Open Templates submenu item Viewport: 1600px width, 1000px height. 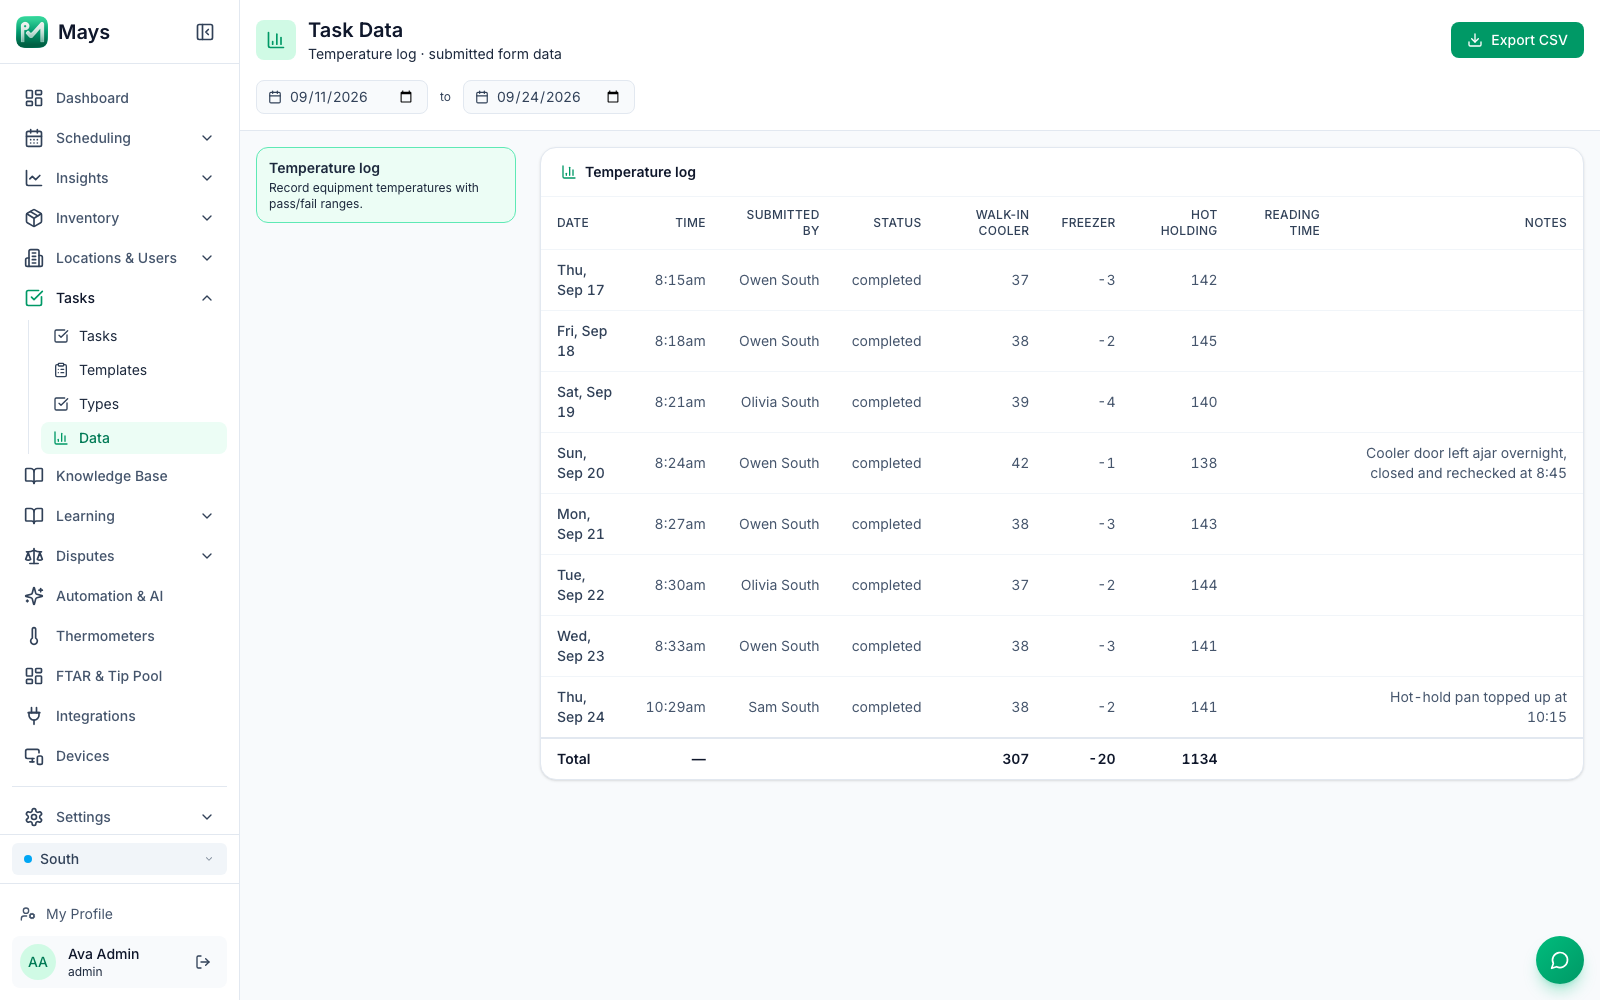tap(134, 370)
